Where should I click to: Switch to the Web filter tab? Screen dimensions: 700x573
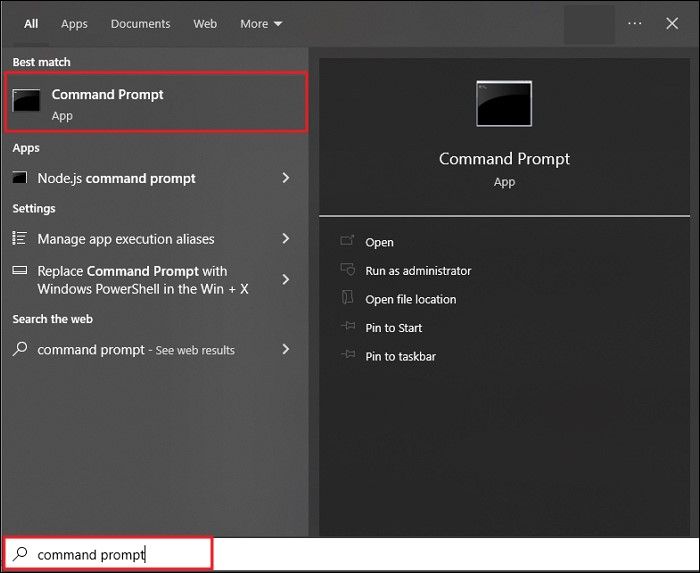pyautogui.click(x=205, y=24)
